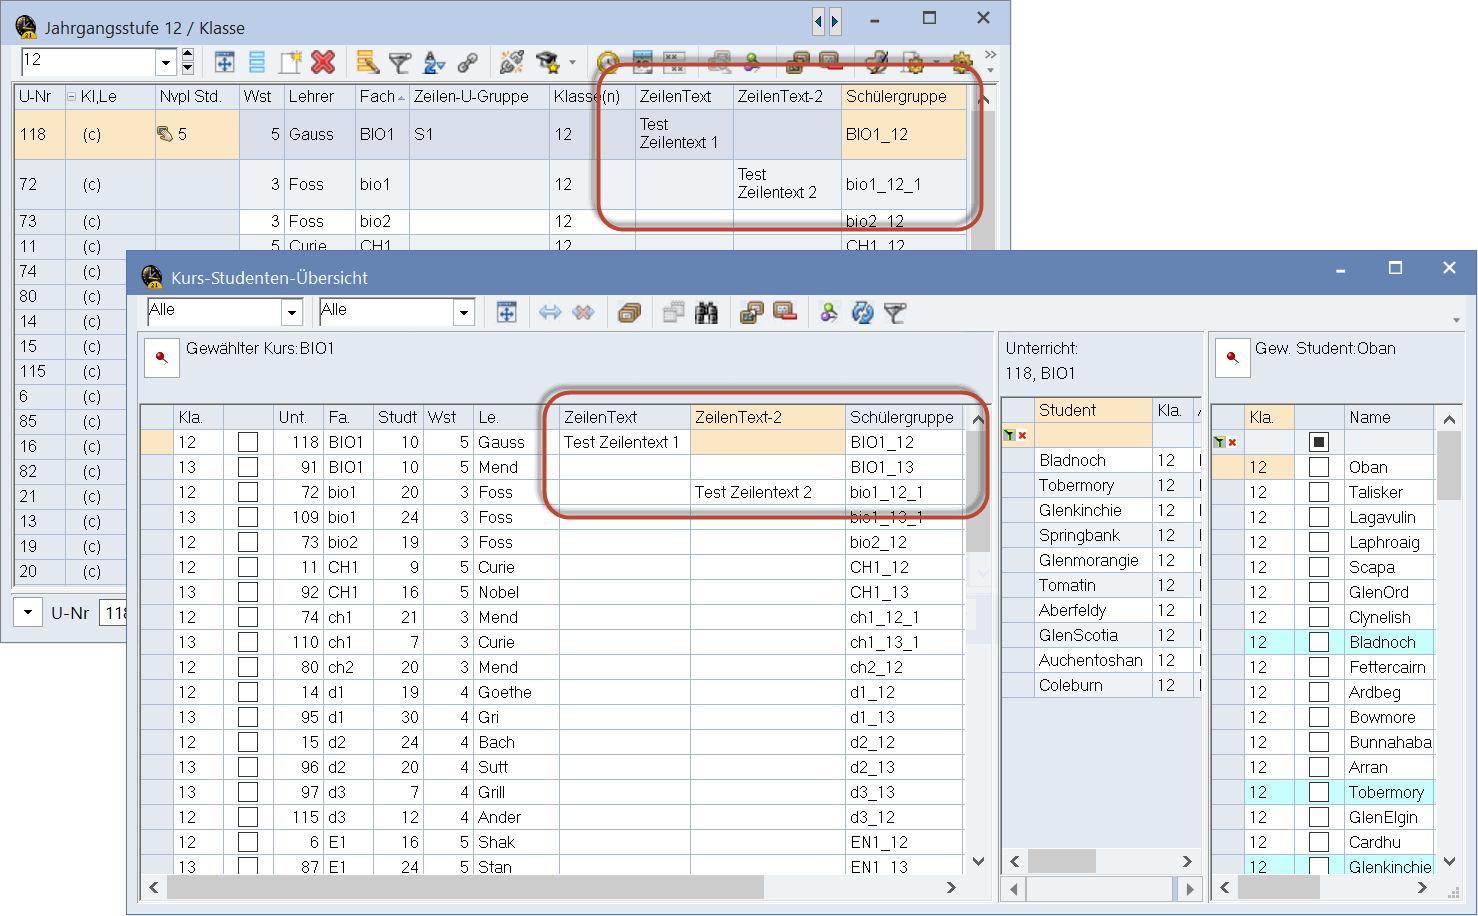Tick the checkbox beside student Oban
Image resolution: width=1478 pixels, height=916 pixels.
point(1319,467)
